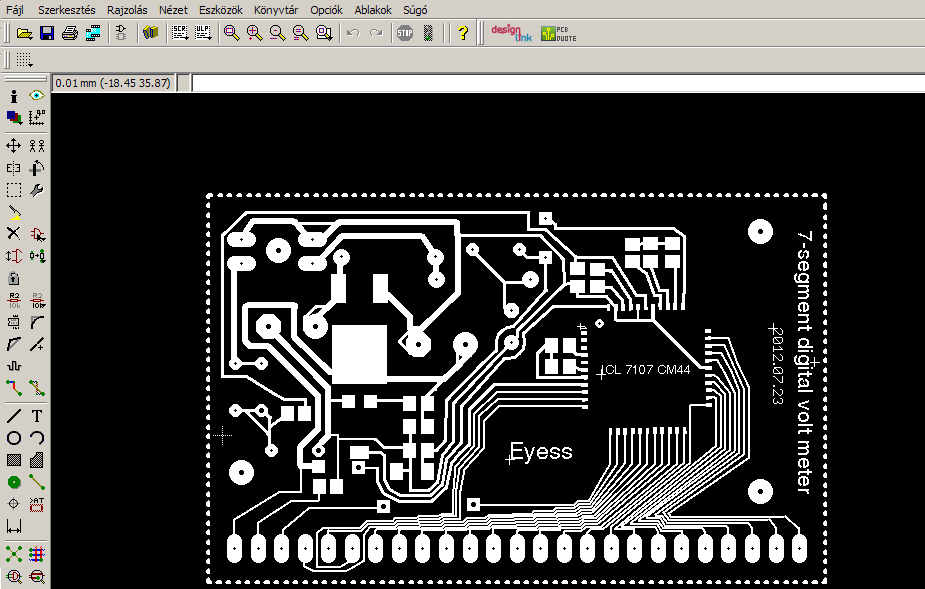
Task: Select the Info tool
Action: pos(14,96)
